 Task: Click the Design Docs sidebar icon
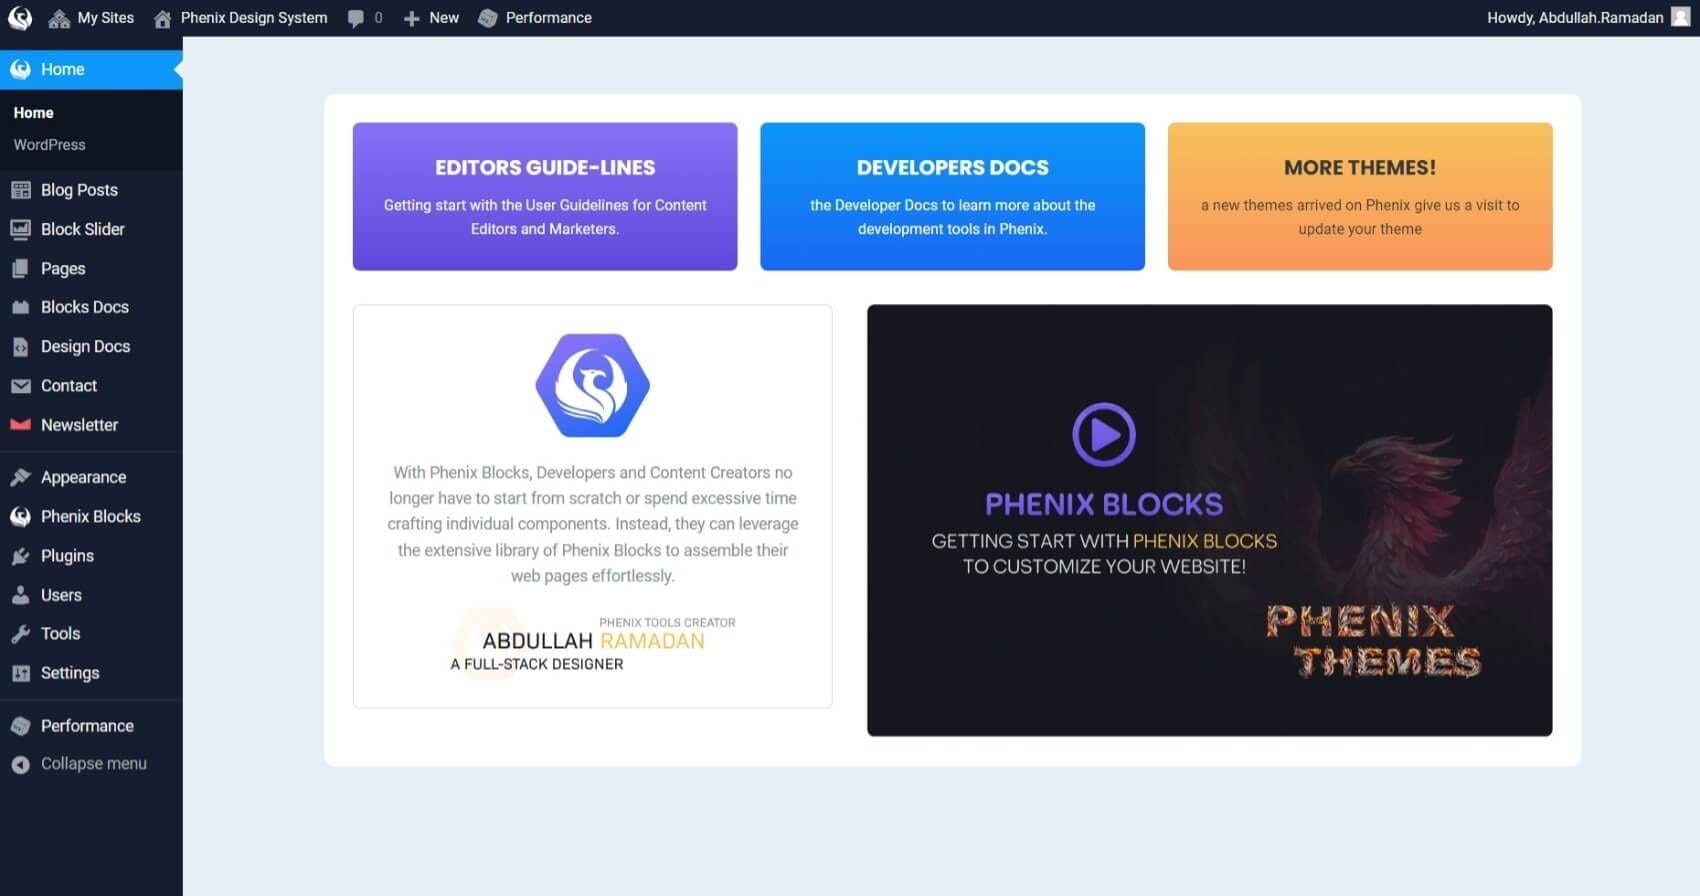pos(21,346)
